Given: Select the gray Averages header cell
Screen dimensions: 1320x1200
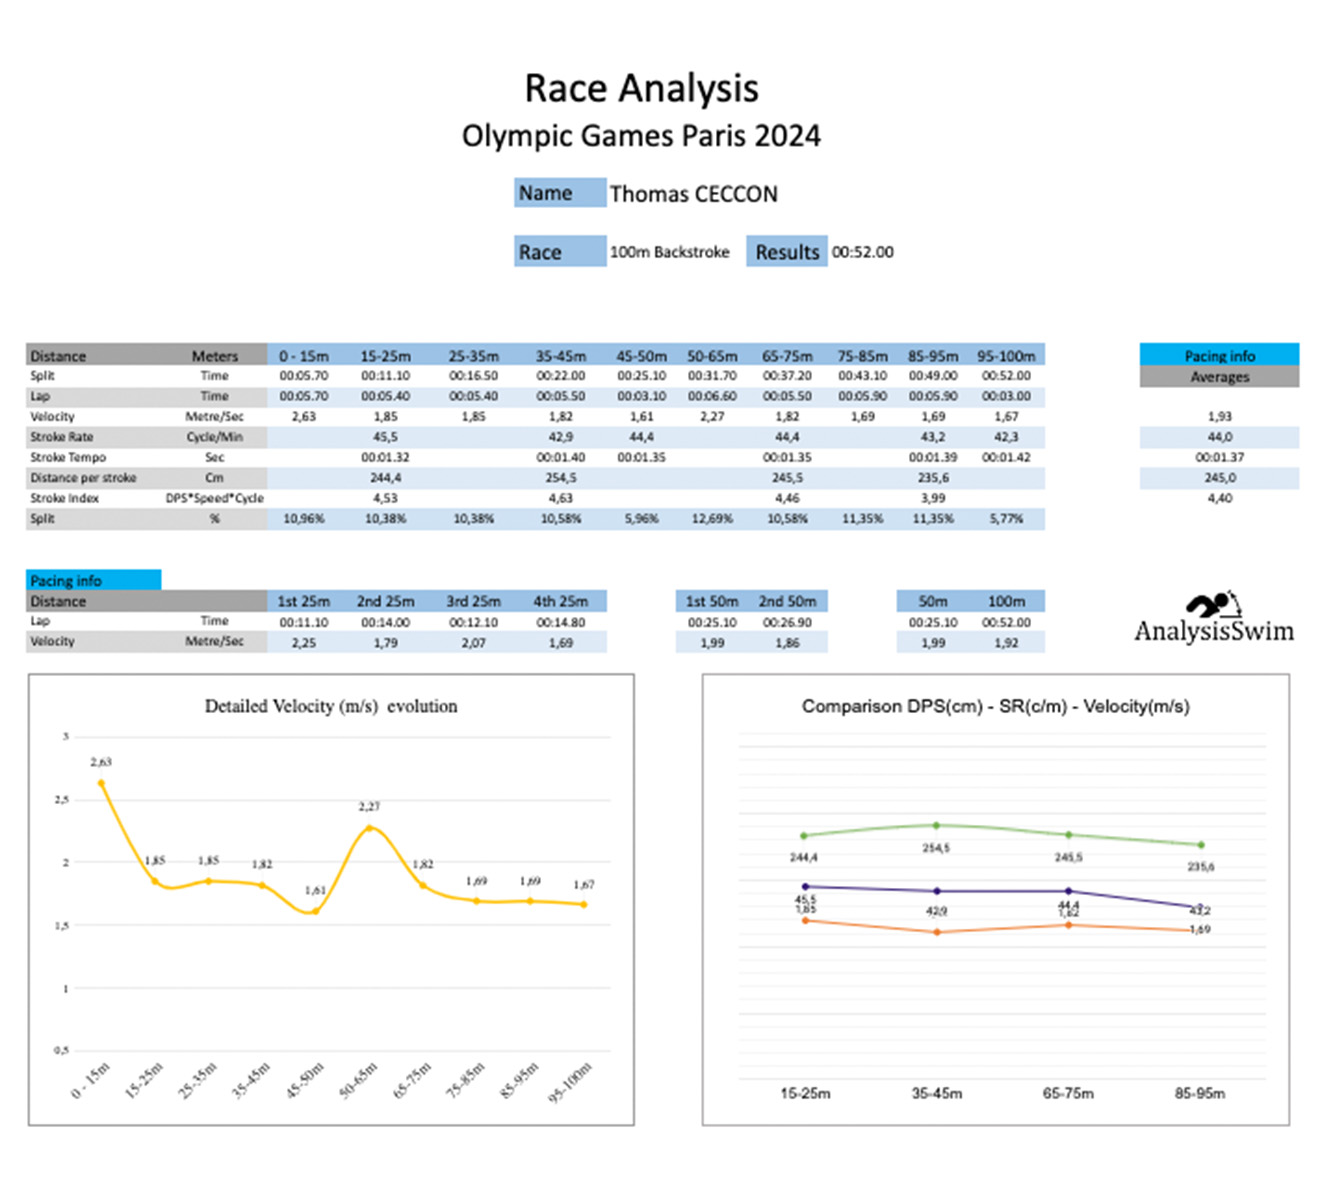Looking at the screenshot, I should (1218, 377).
